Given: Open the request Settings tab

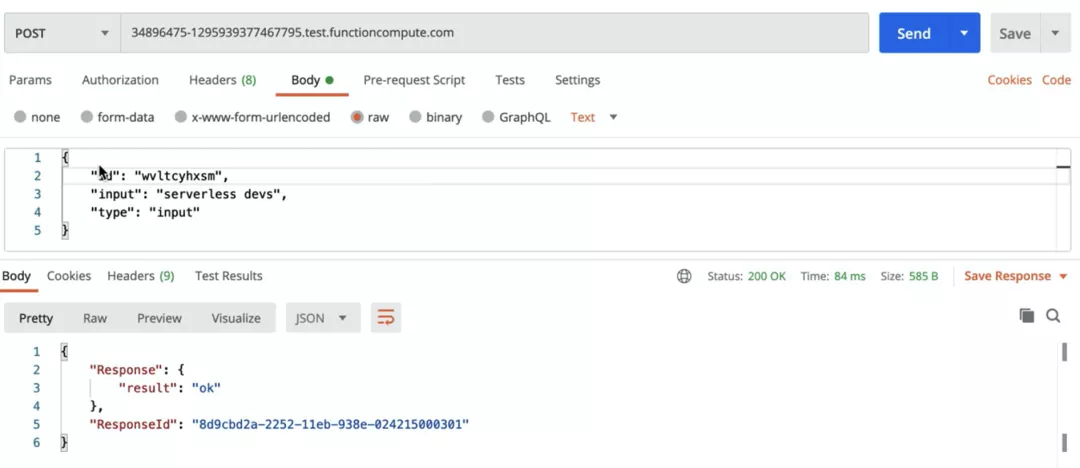Looking at the screenshot, I should tap(577, 80).
